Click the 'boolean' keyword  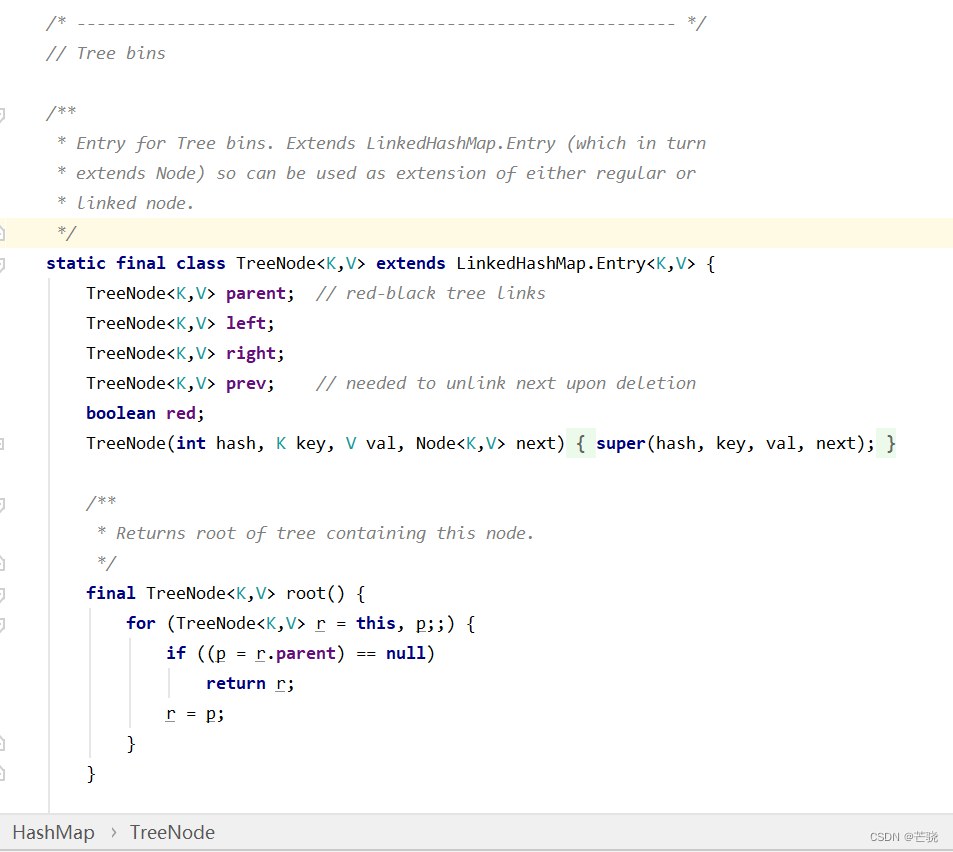121,413
